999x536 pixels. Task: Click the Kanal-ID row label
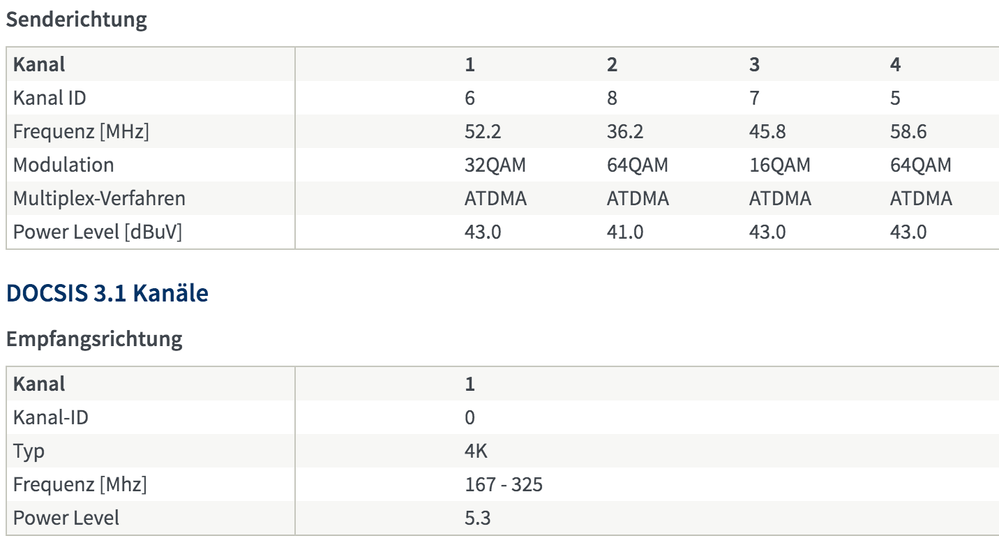[50, 417]
